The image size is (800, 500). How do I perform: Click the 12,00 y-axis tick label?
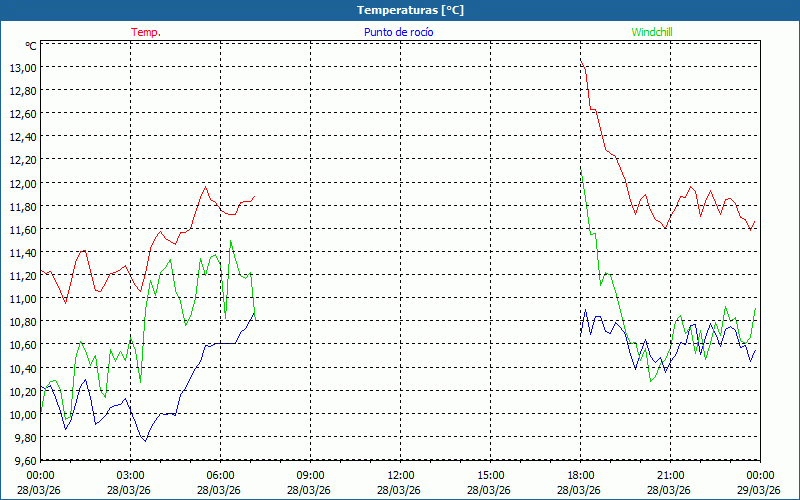(x=22, y=183)
